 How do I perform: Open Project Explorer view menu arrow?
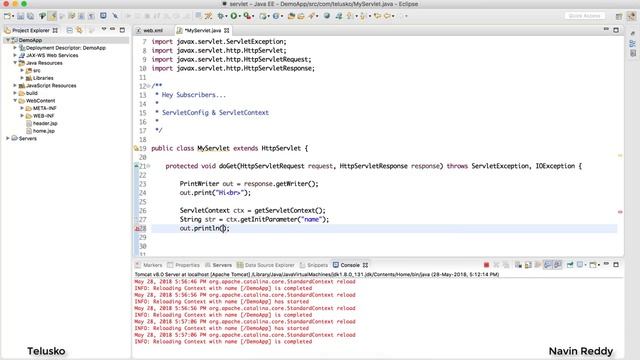point(104,29)
